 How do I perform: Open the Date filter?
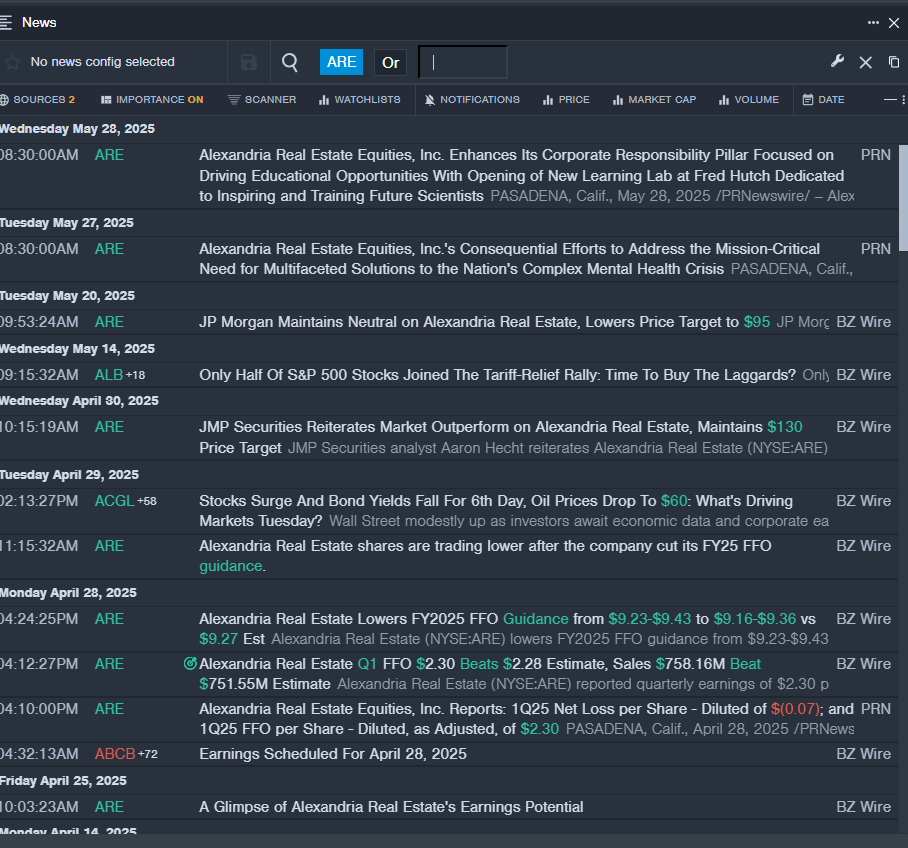click(x=823, y=100)
